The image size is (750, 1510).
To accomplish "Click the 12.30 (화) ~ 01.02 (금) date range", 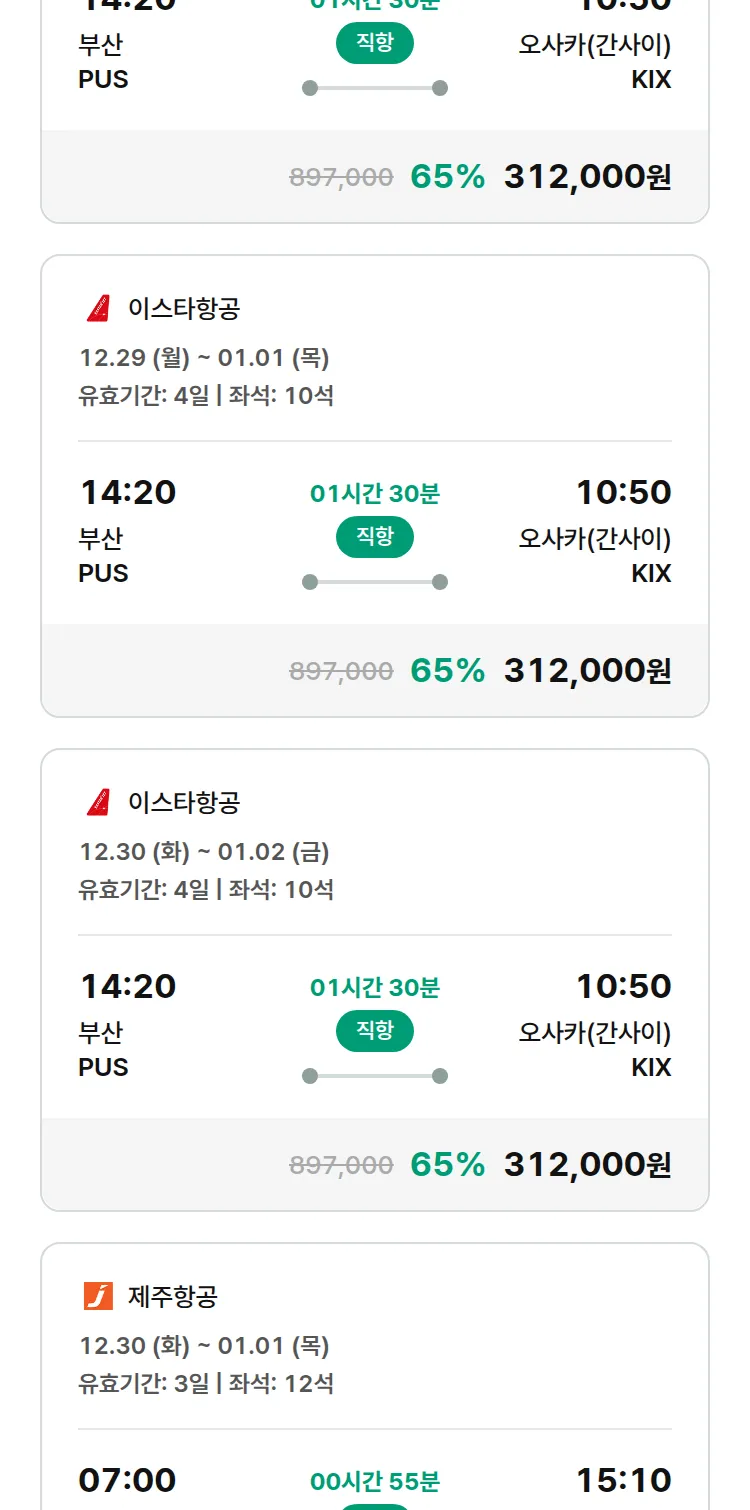I will tap(204, 852).
